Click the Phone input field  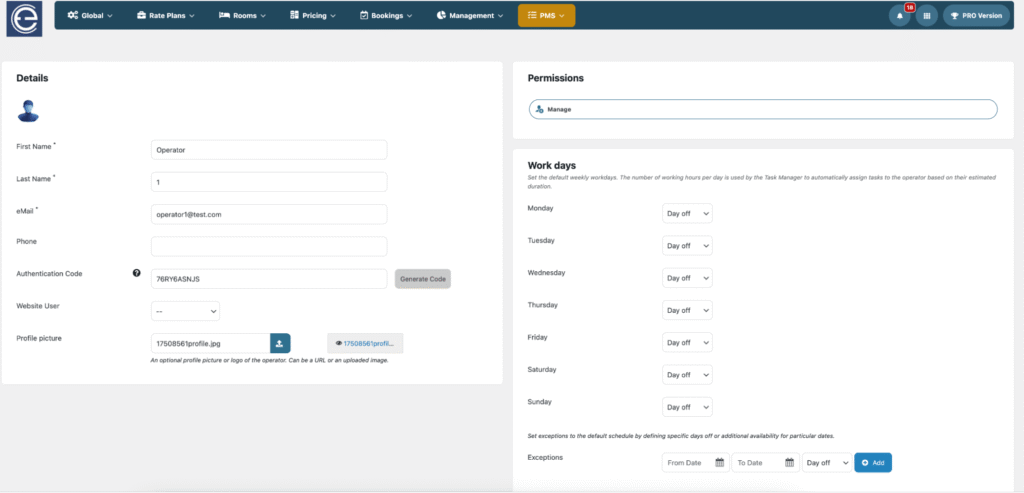coord(268,246)
